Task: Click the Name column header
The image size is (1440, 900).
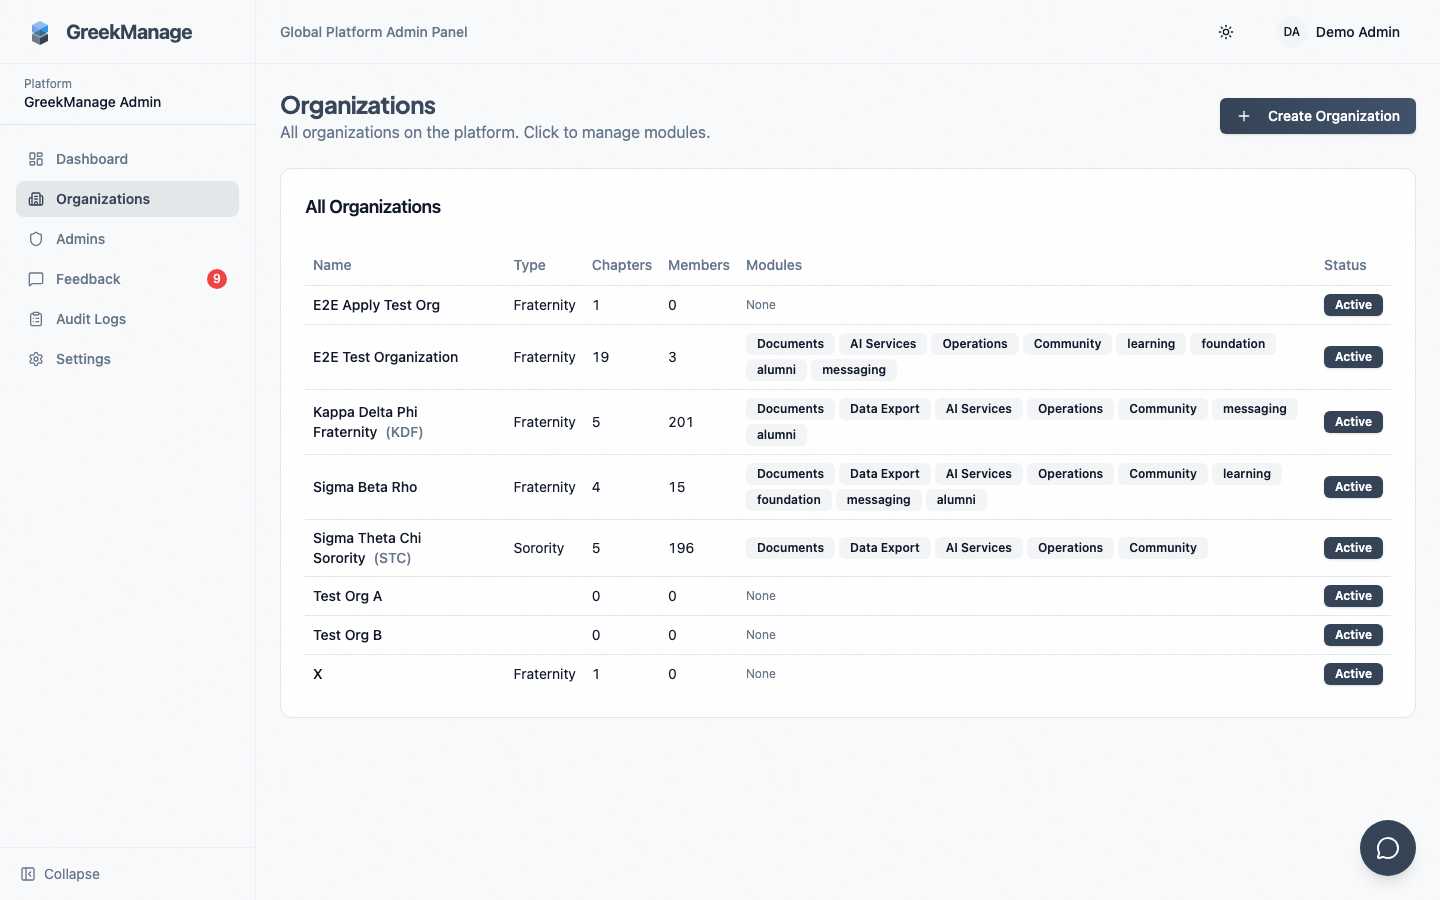Action: (332, 265)
